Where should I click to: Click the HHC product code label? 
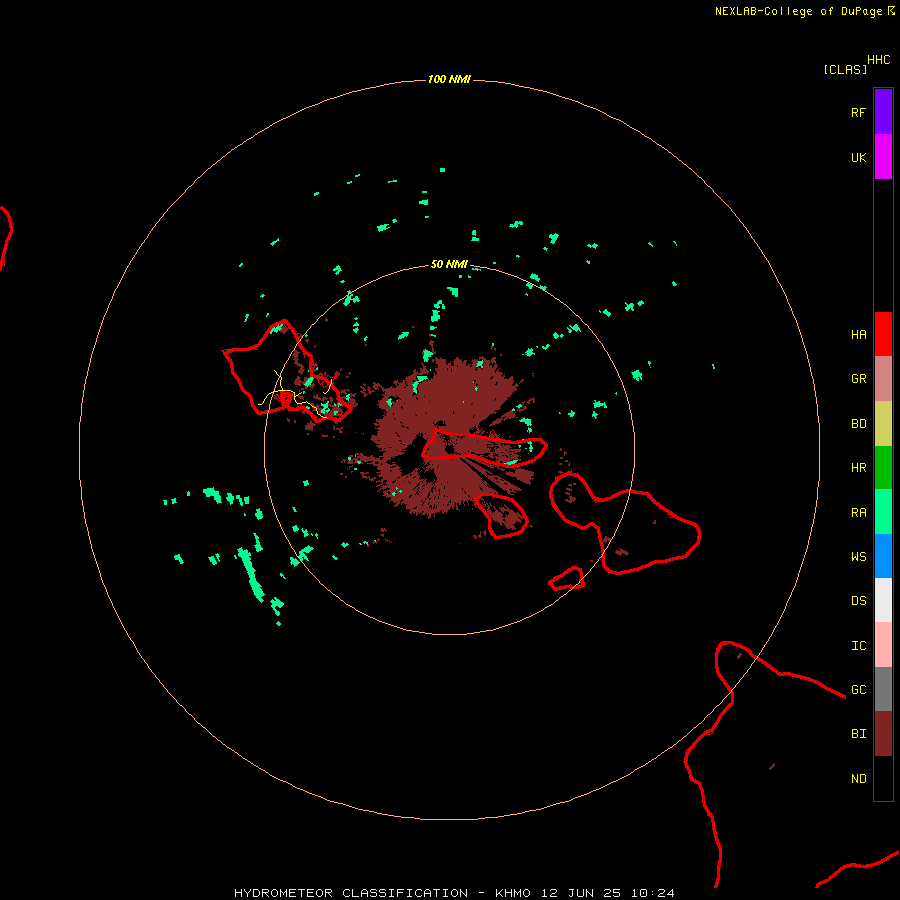878,60
